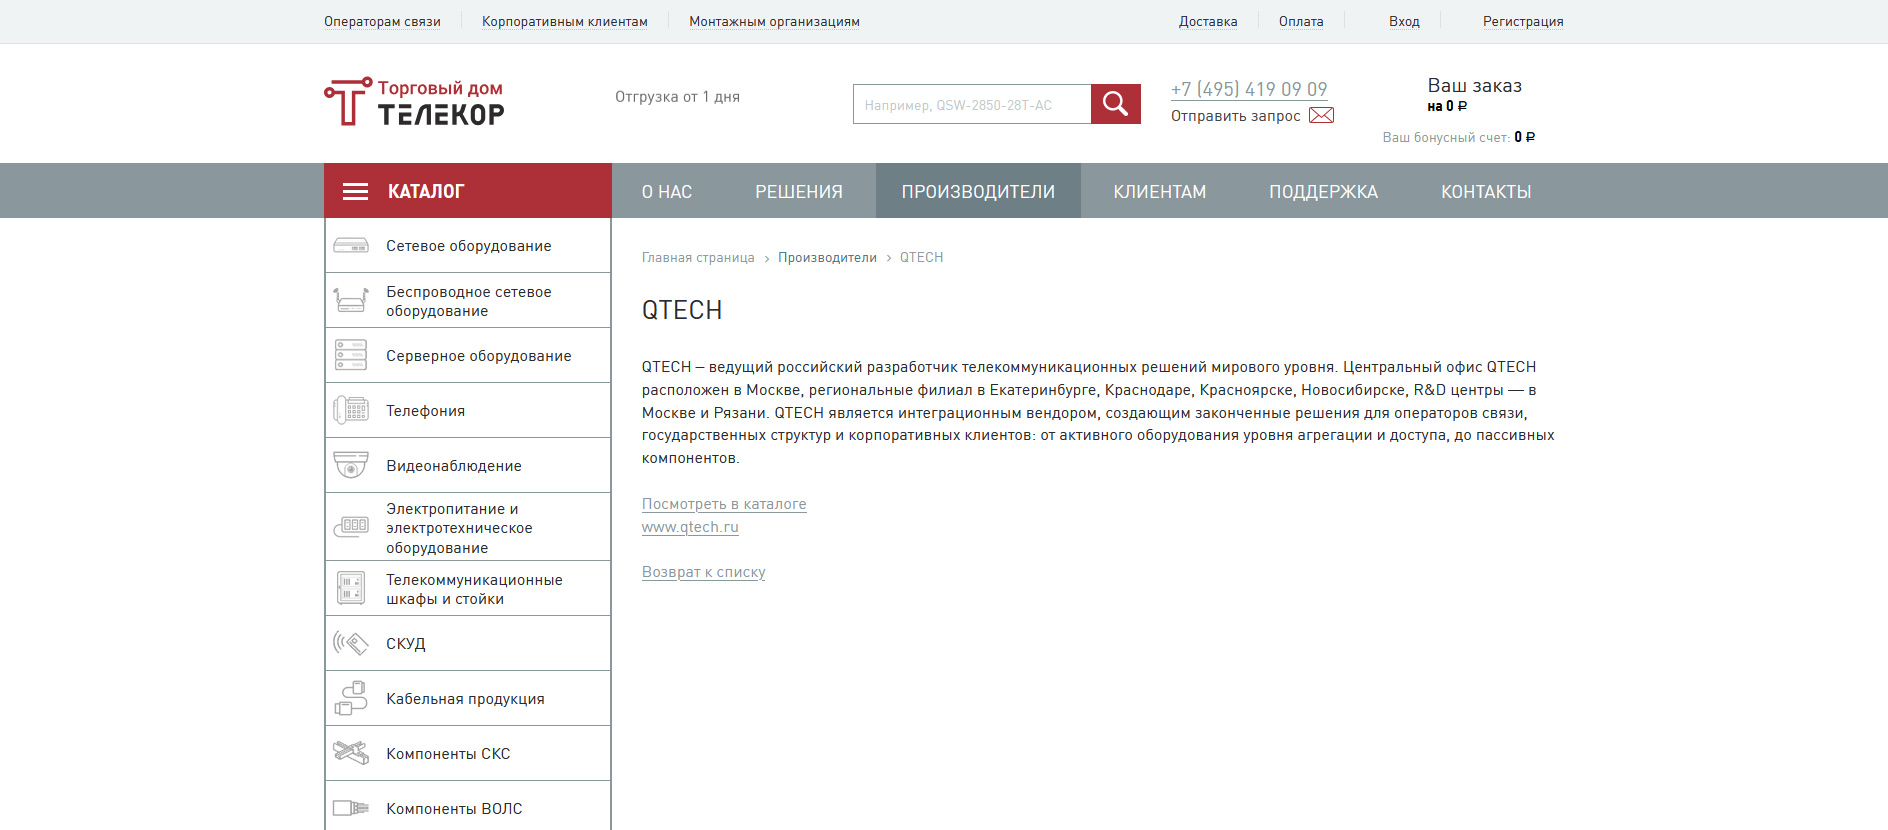
Task: Click the server icon for Серверное оборудование
Action: coord(351,355)
